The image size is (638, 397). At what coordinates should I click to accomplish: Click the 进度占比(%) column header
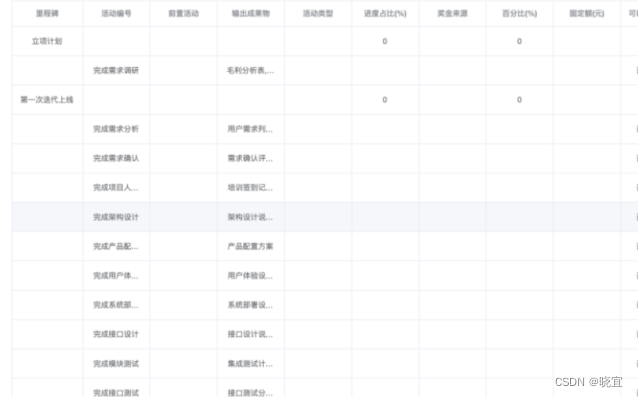click(x=385, y=13)
